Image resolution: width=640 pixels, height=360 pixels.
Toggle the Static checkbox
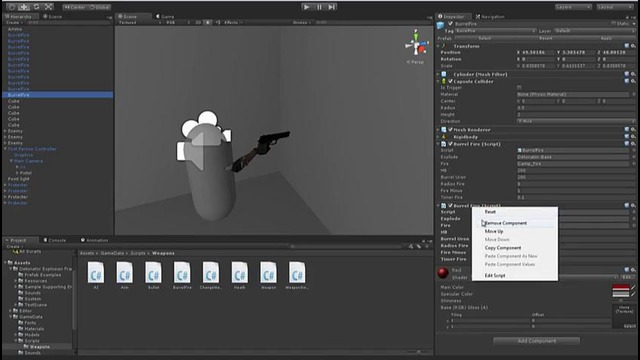(613, 24)
